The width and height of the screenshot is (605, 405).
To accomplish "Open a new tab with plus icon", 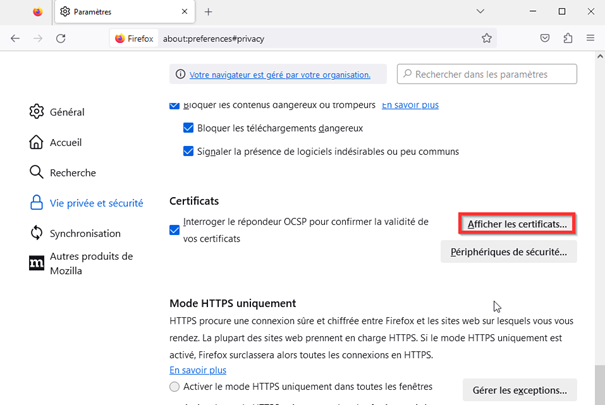I will (209, 12).
